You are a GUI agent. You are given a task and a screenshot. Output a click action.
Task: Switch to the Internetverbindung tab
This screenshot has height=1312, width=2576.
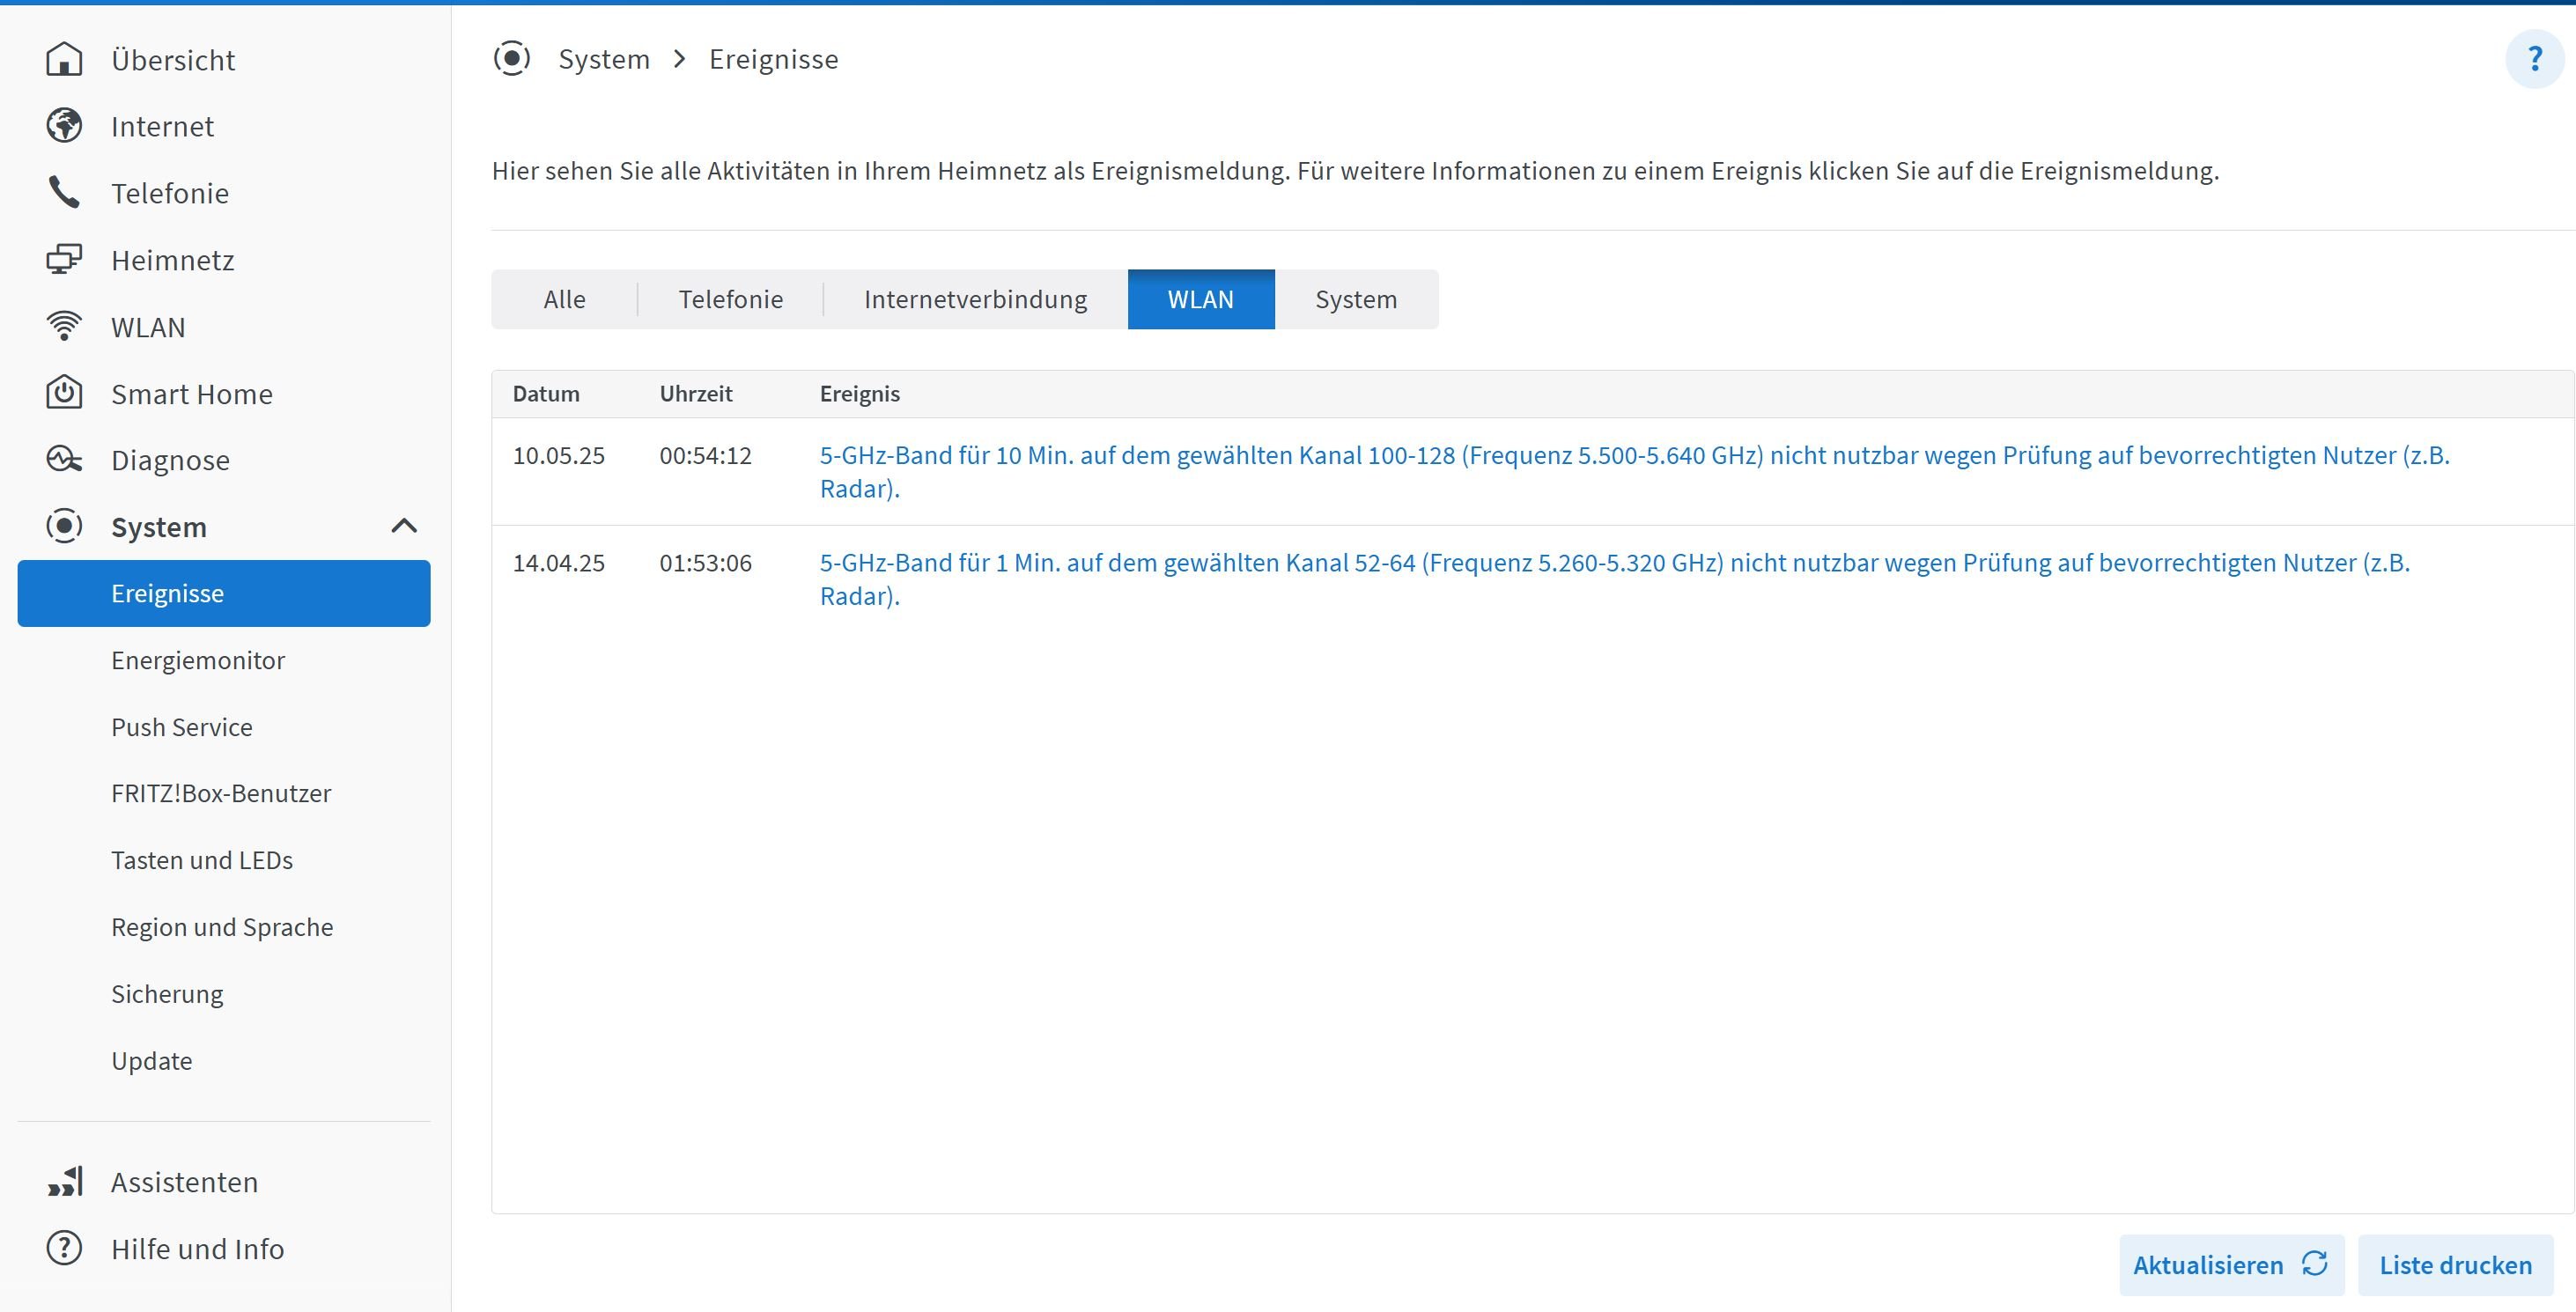click(x=975, y=299)
